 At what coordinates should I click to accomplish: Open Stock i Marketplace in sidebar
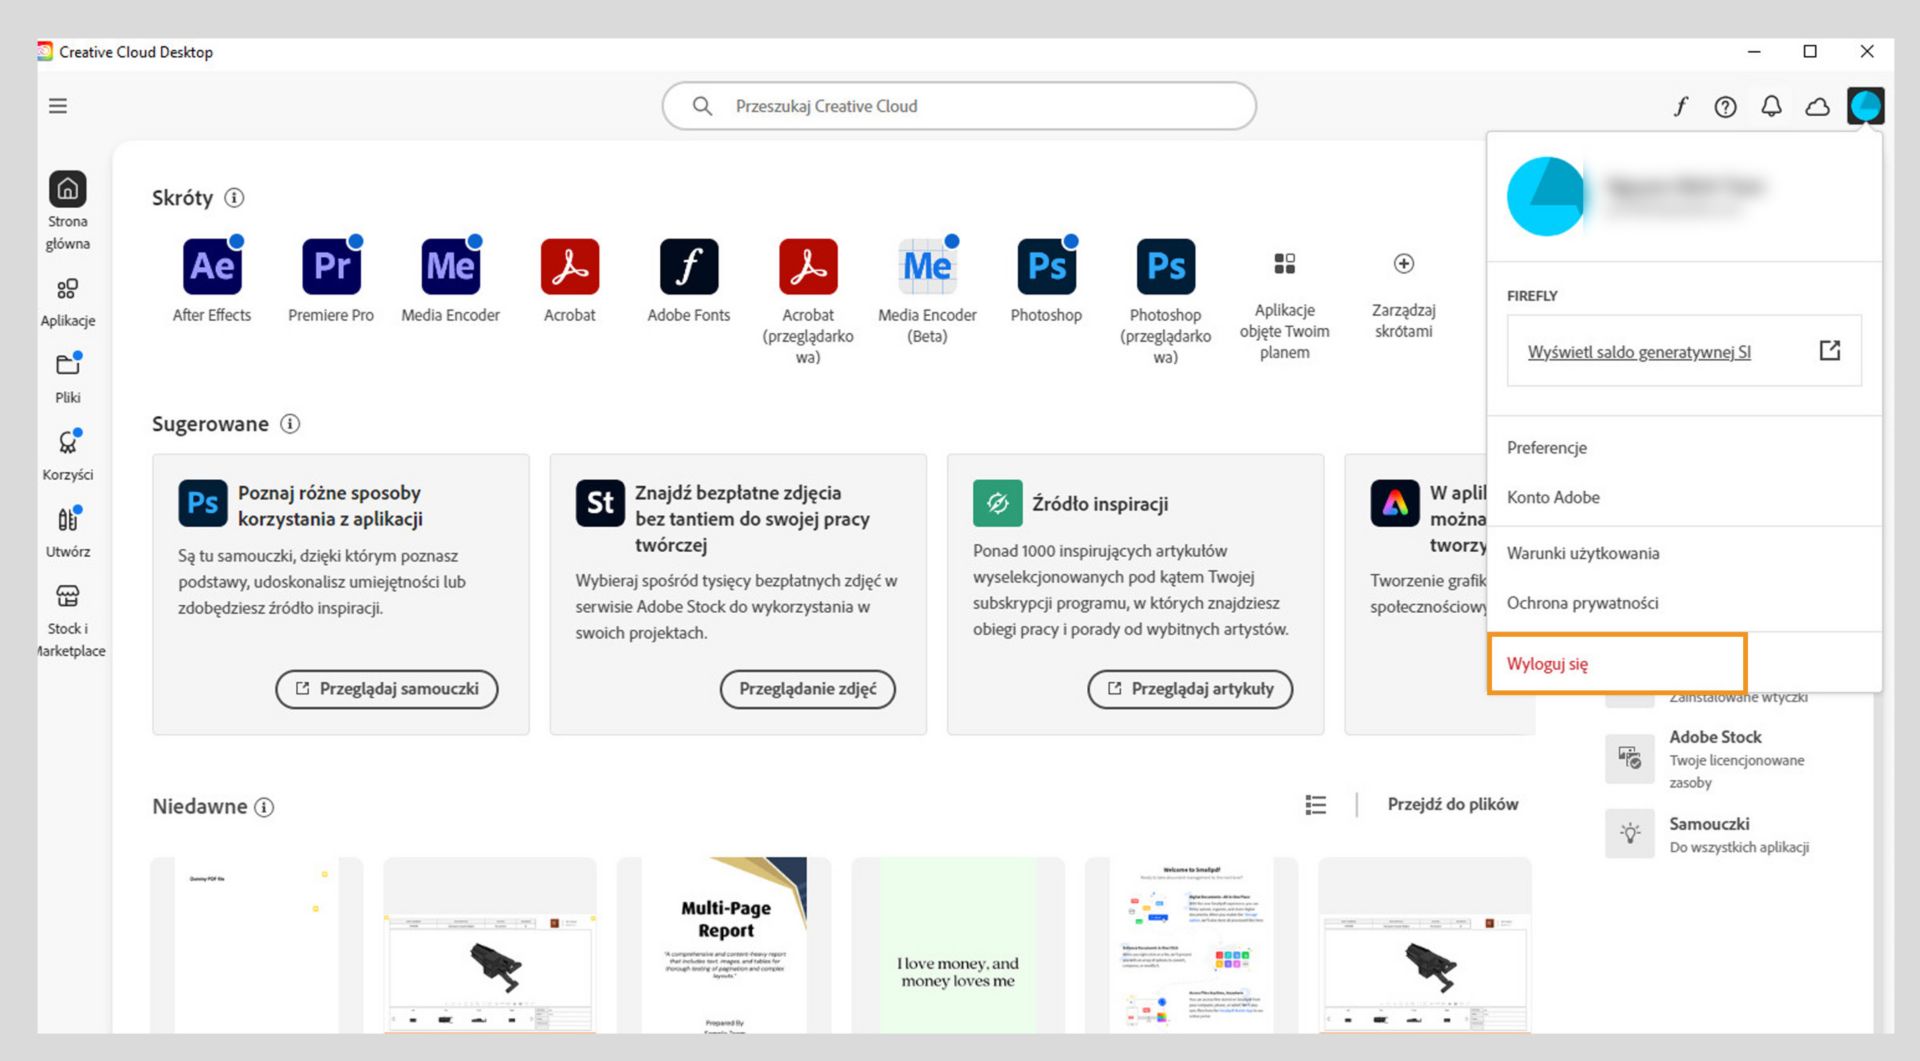pyautogui.click(x=68, y=621)
